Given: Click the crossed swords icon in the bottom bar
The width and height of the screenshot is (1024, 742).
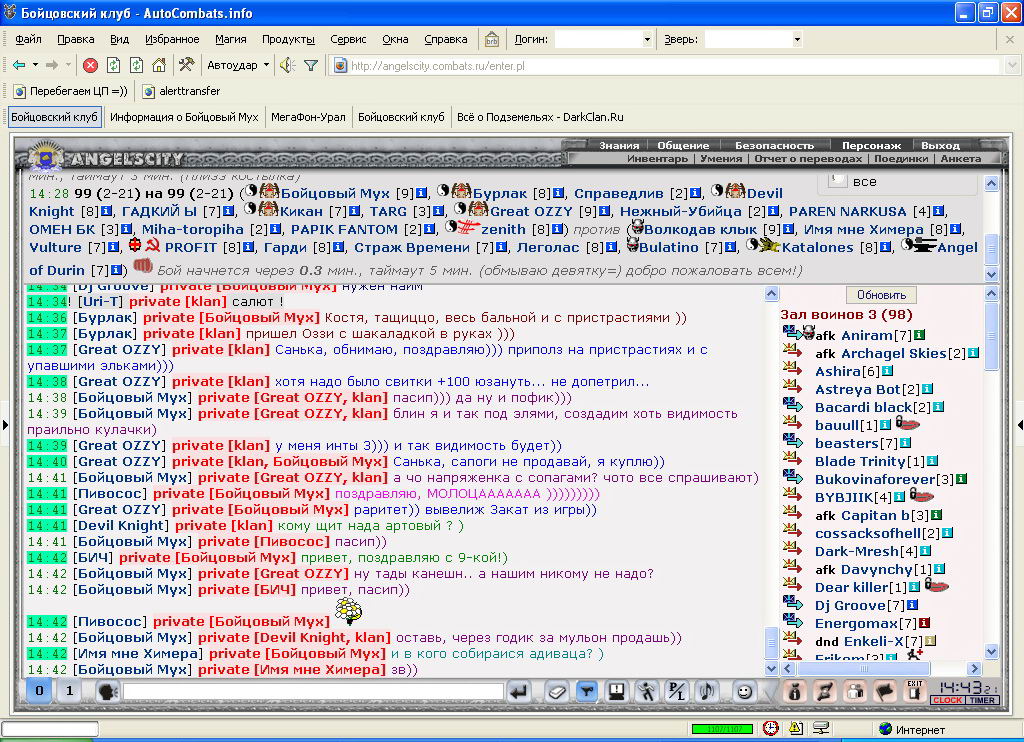Looking at the screenshot, I should (824, 691).
